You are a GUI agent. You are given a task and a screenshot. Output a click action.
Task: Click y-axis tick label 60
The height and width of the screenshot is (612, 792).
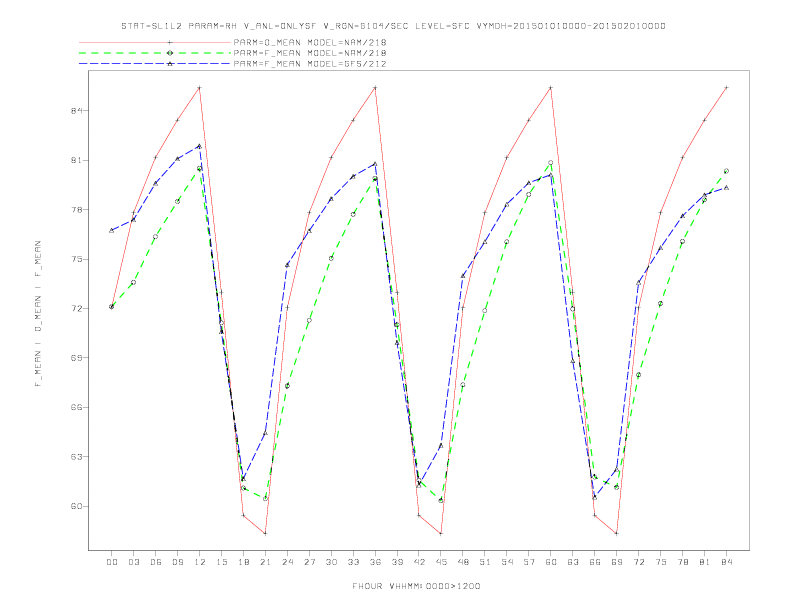coord(77,506)
